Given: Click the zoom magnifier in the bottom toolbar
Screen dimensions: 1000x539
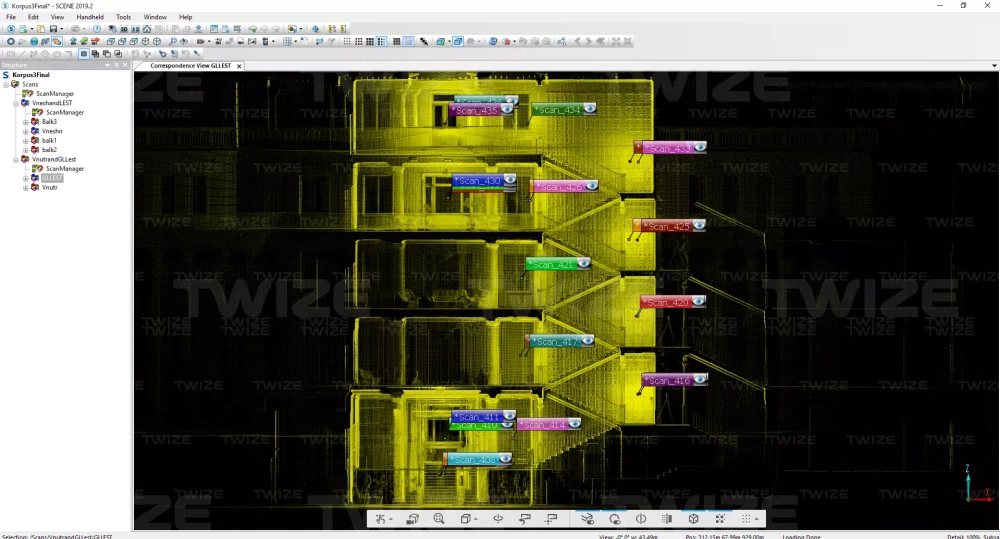Looking at the screenshot, I should pyautogui.click(x=439, y=519).
